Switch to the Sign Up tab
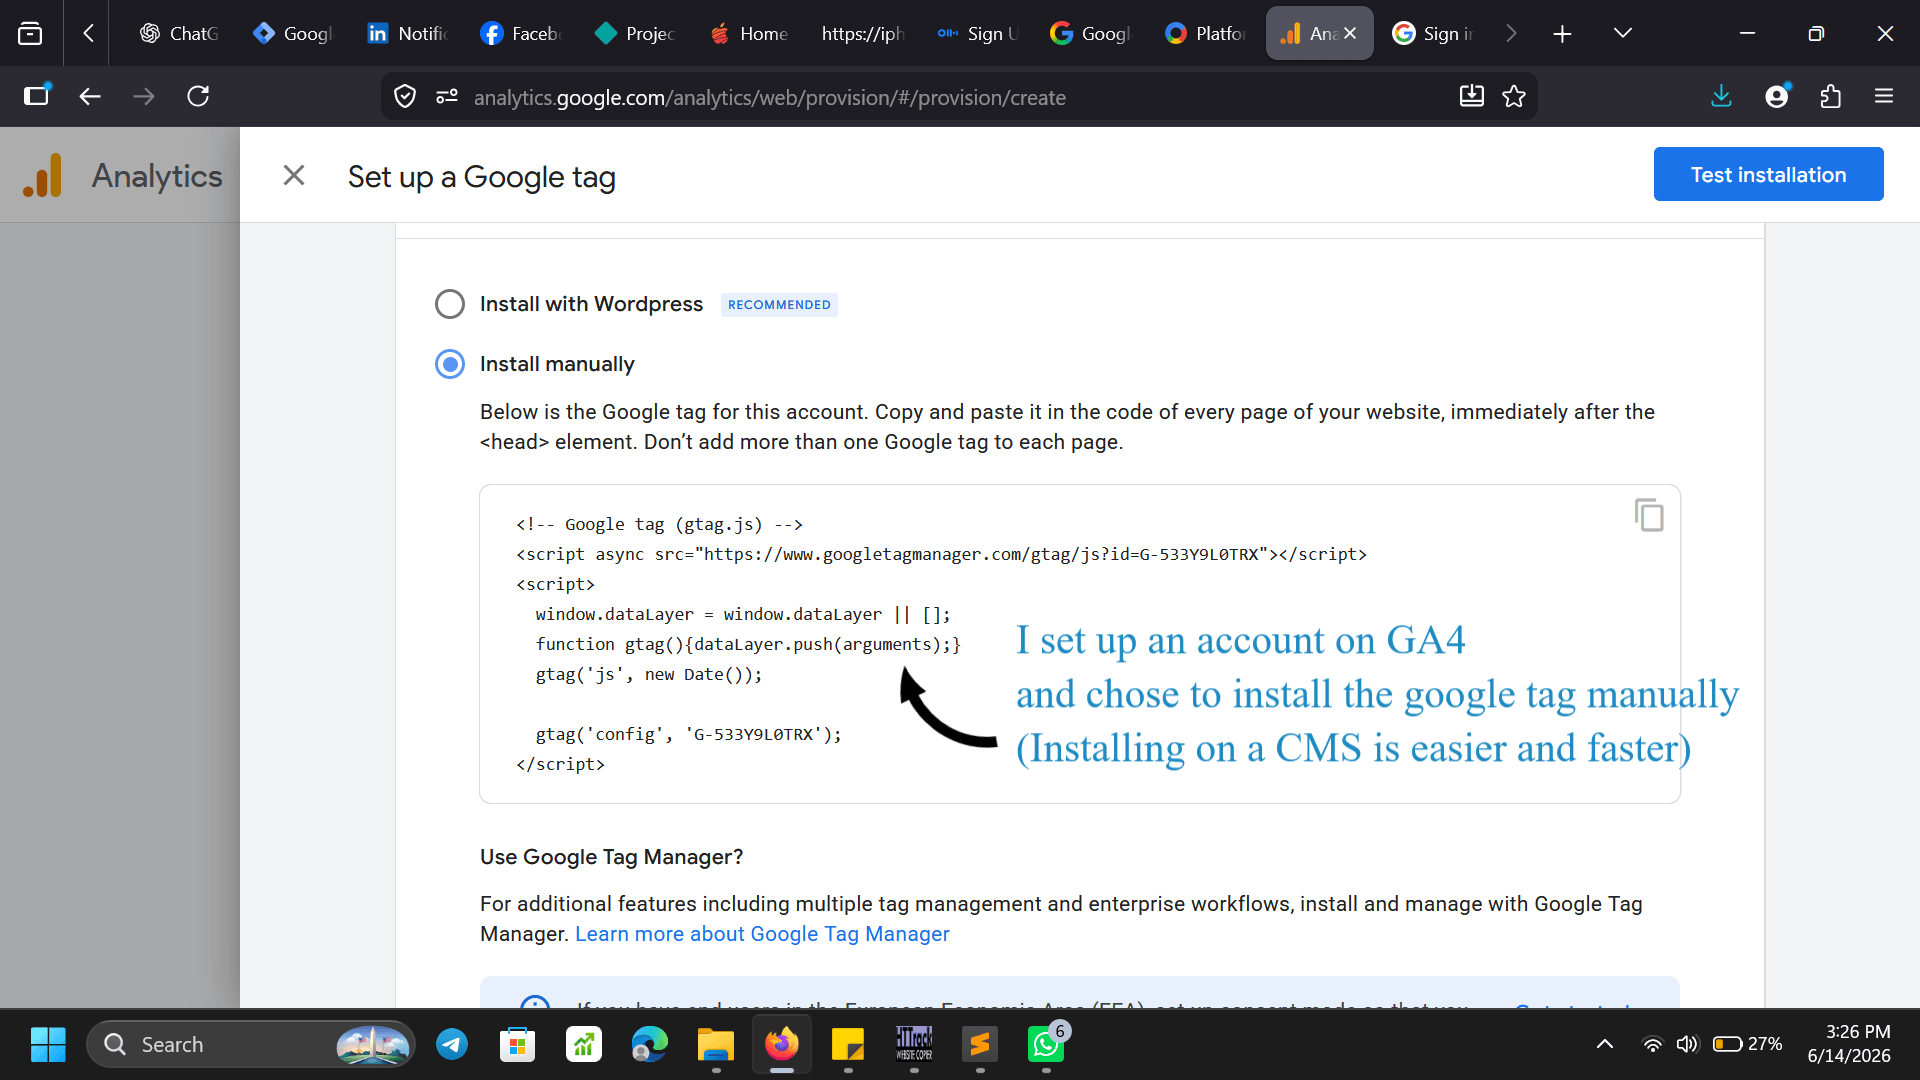This screenshot has width=1920, height=1080. click(977, 33)
